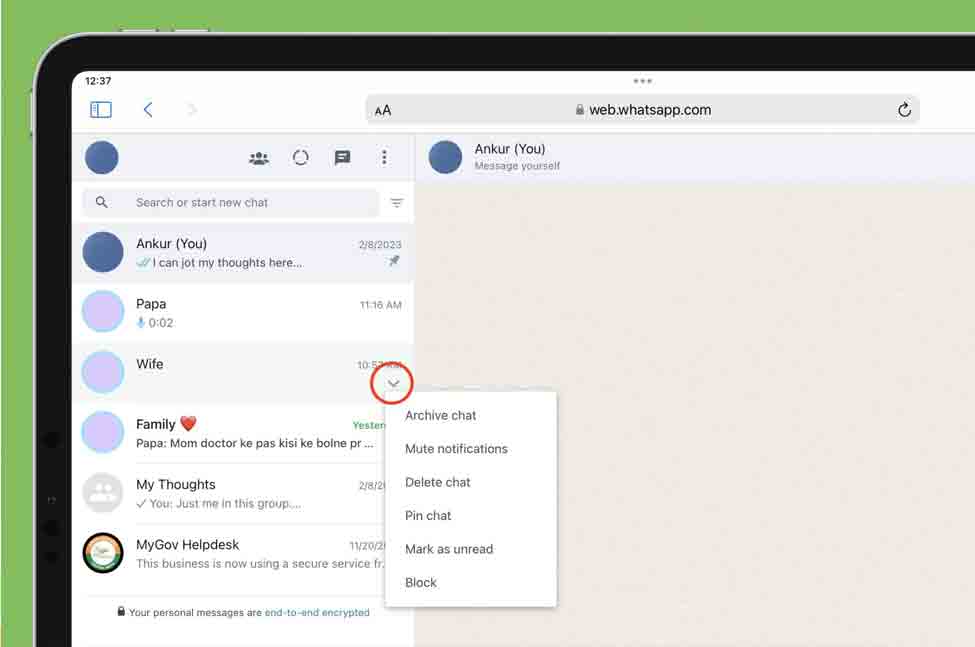Image resolution: width=975 pixels, height=647 pixels.
Task: Toggle the unread chats filter icon
Action: pos(397,203)
